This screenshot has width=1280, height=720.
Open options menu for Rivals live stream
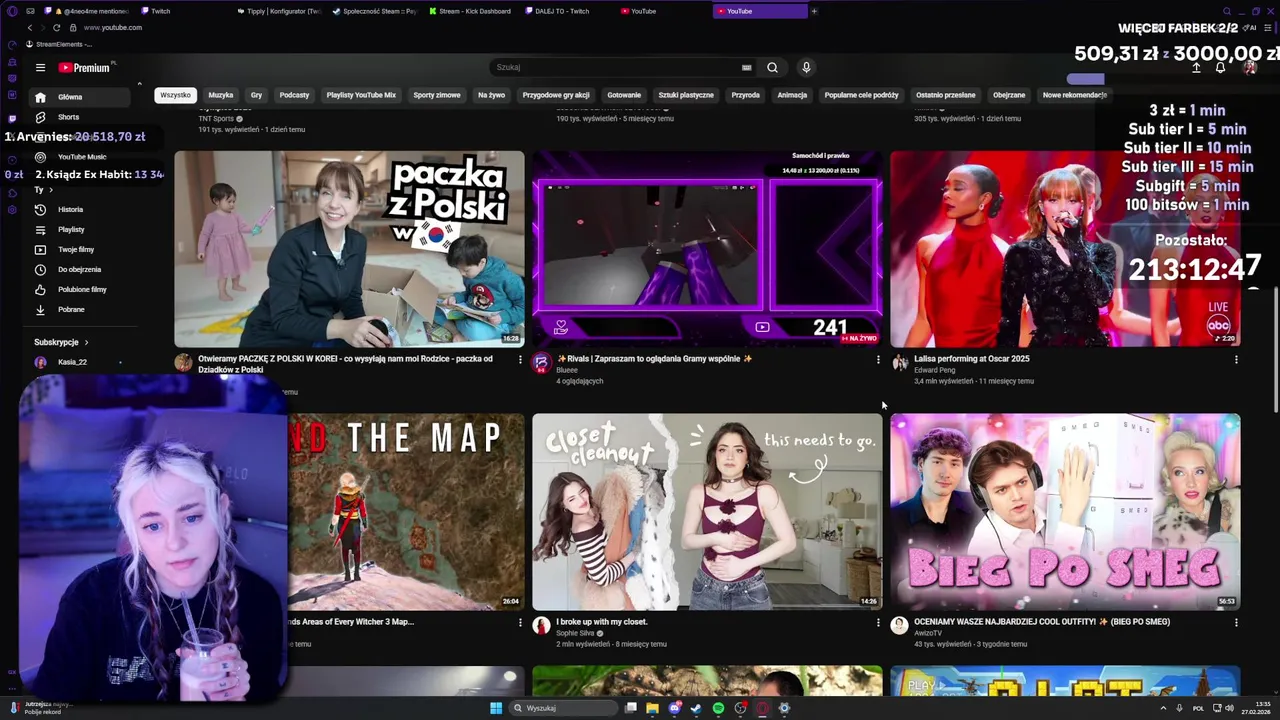point(878,360)
